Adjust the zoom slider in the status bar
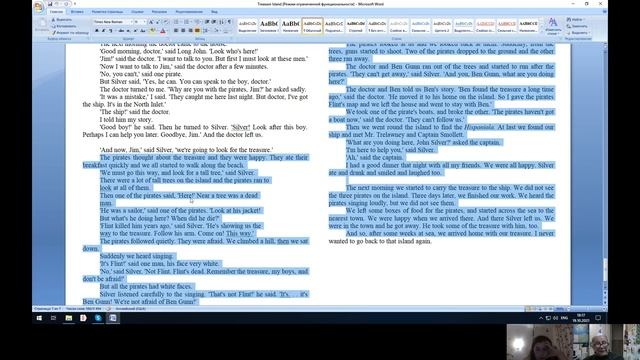 click(587, 309)
